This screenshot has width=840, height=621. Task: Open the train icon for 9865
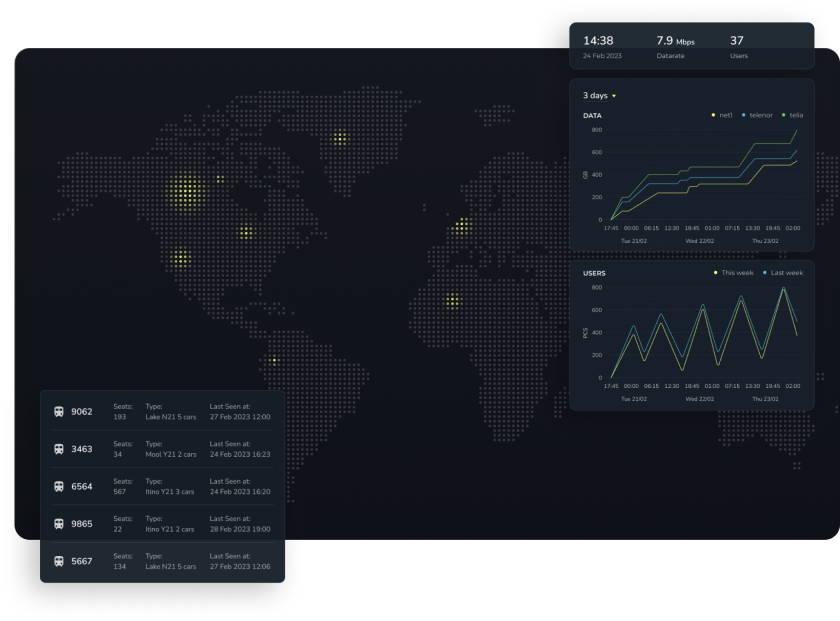(x=59, y=524)
